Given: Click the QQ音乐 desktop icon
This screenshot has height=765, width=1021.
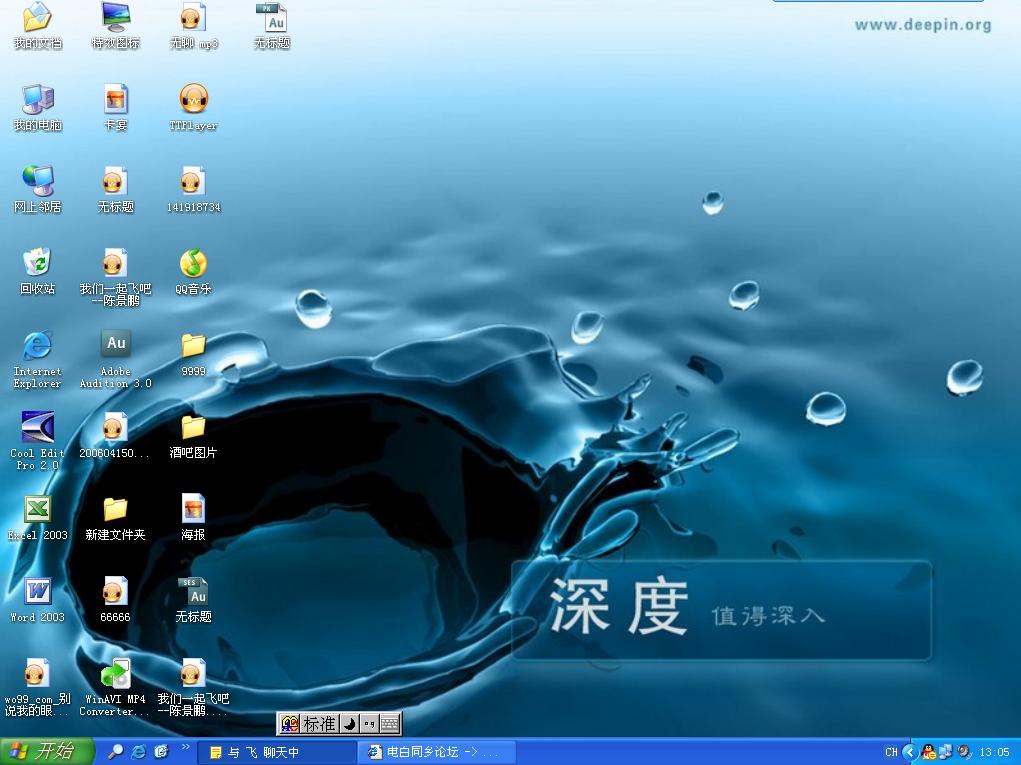Looking at the screenshot, I should 193,264.
